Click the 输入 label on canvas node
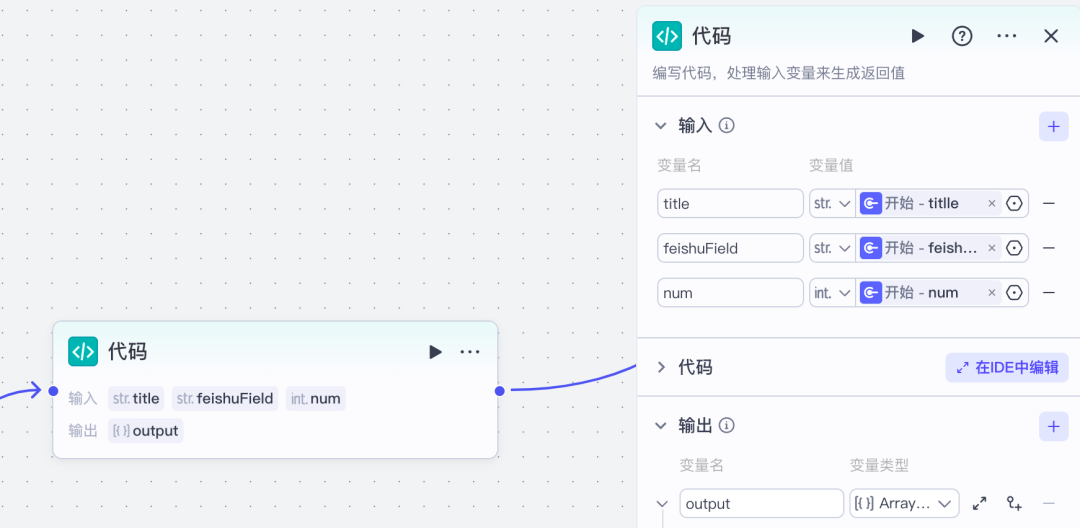Image resolution: width=1080 pixels, height=528 pixels. click(82, 399)
